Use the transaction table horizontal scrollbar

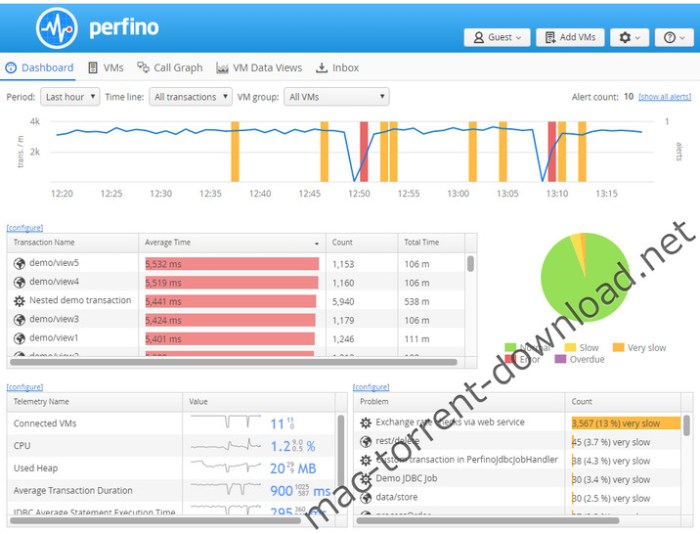pyautogui.click(x=233, y=362)
